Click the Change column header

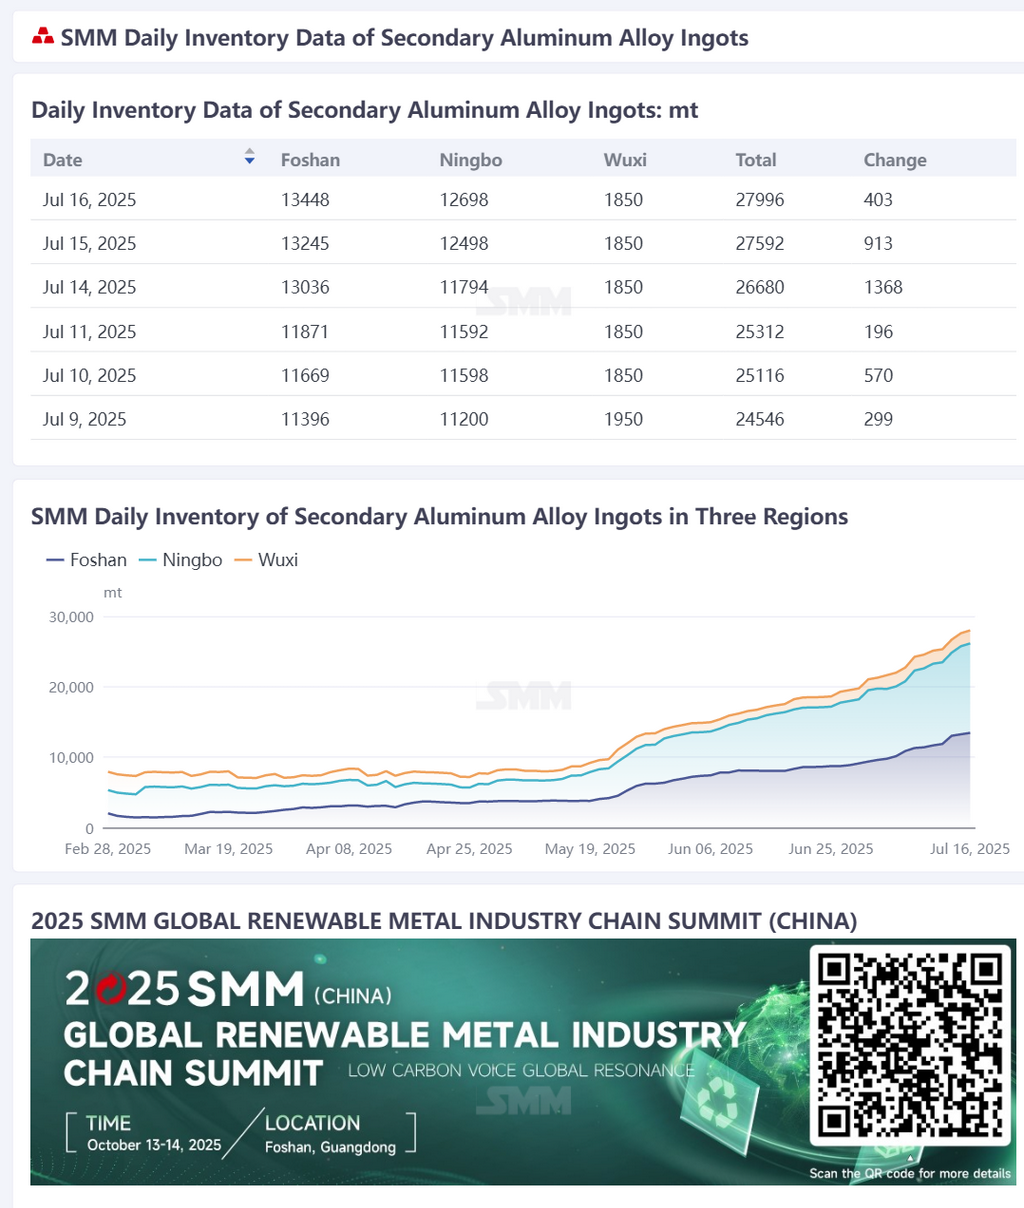[895, 160]
